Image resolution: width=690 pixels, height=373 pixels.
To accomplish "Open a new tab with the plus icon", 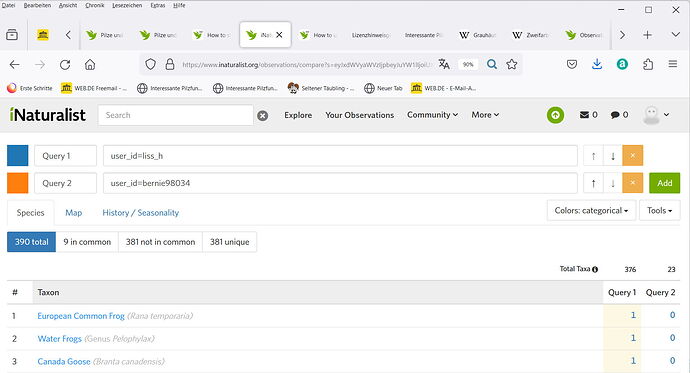I will 647,35.
